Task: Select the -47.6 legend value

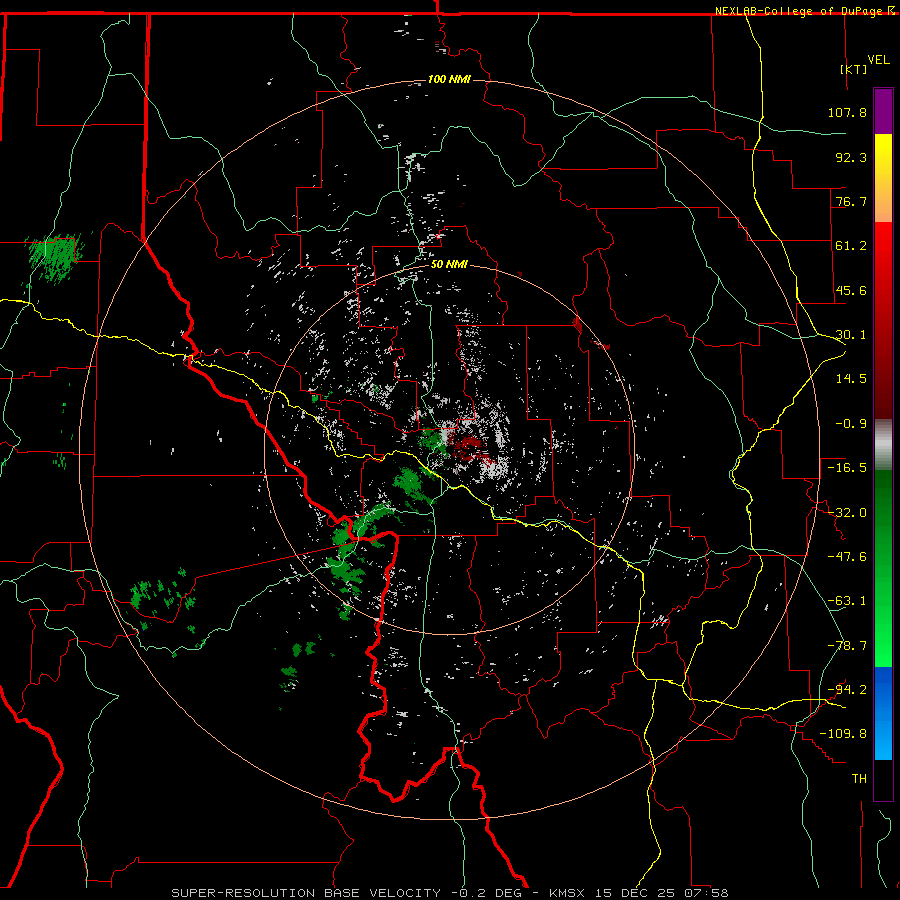Action: [x=847, y=557]
